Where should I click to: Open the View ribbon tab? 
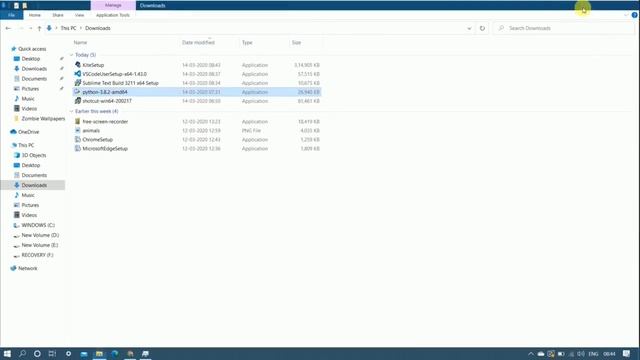point(79,15)
